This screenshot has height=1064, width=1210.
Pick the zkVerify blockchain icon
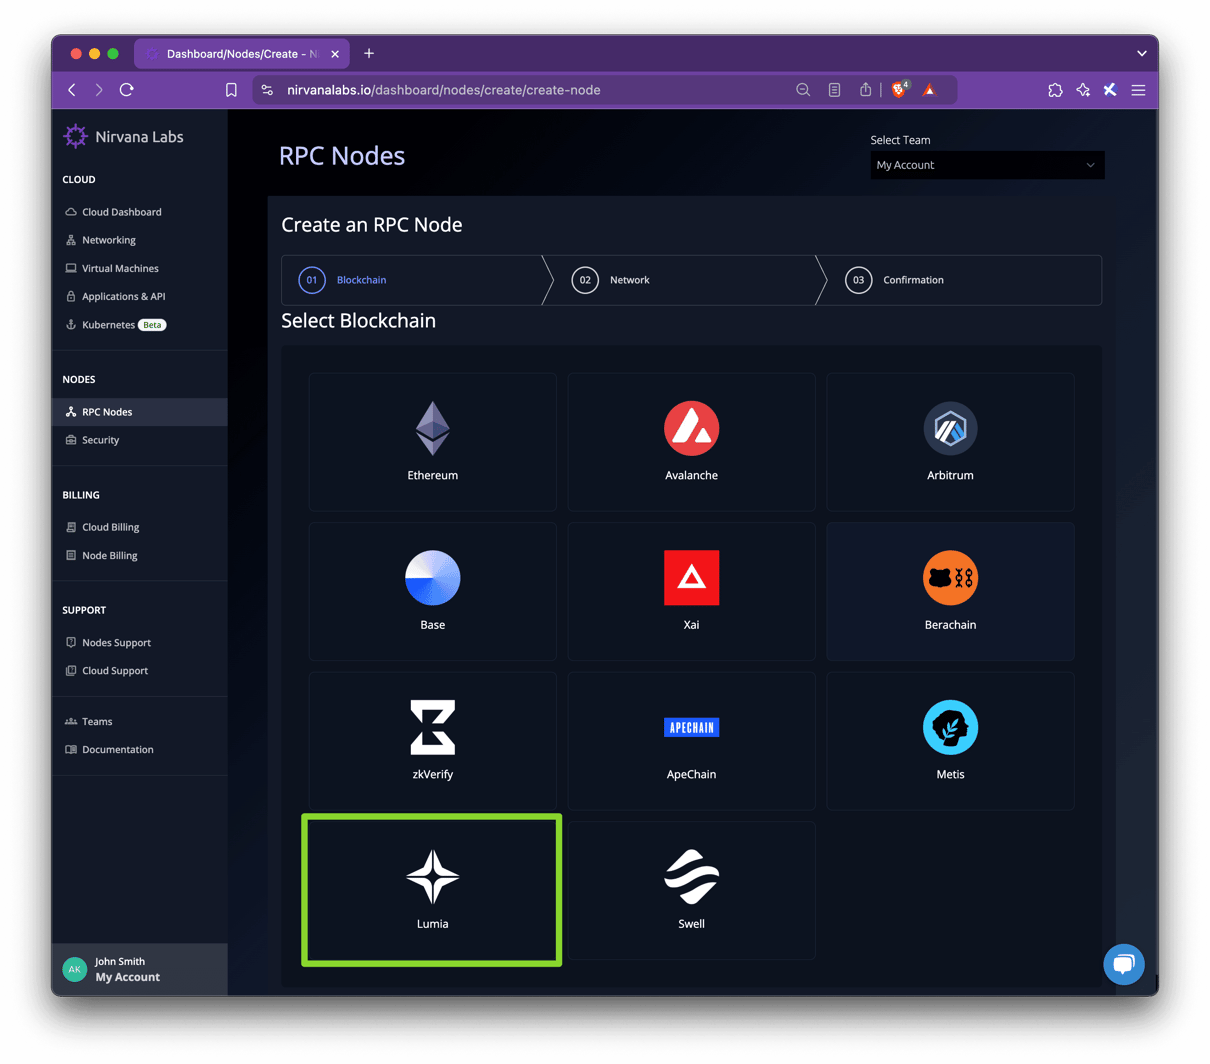point(432,727)
